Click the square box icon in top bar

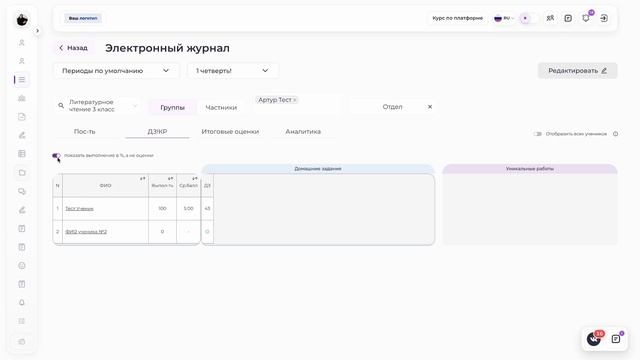568,18
